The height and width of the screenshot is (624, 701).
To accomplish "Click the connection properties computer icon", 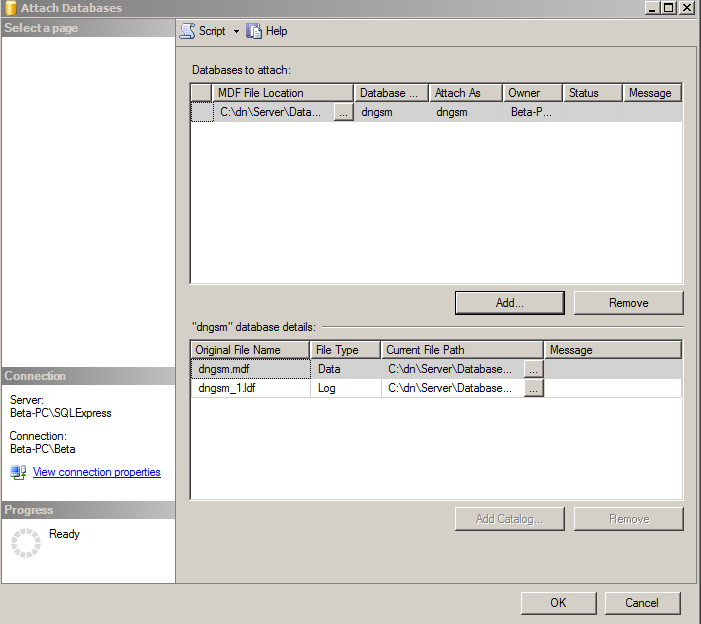I will (x=18, y=472).
